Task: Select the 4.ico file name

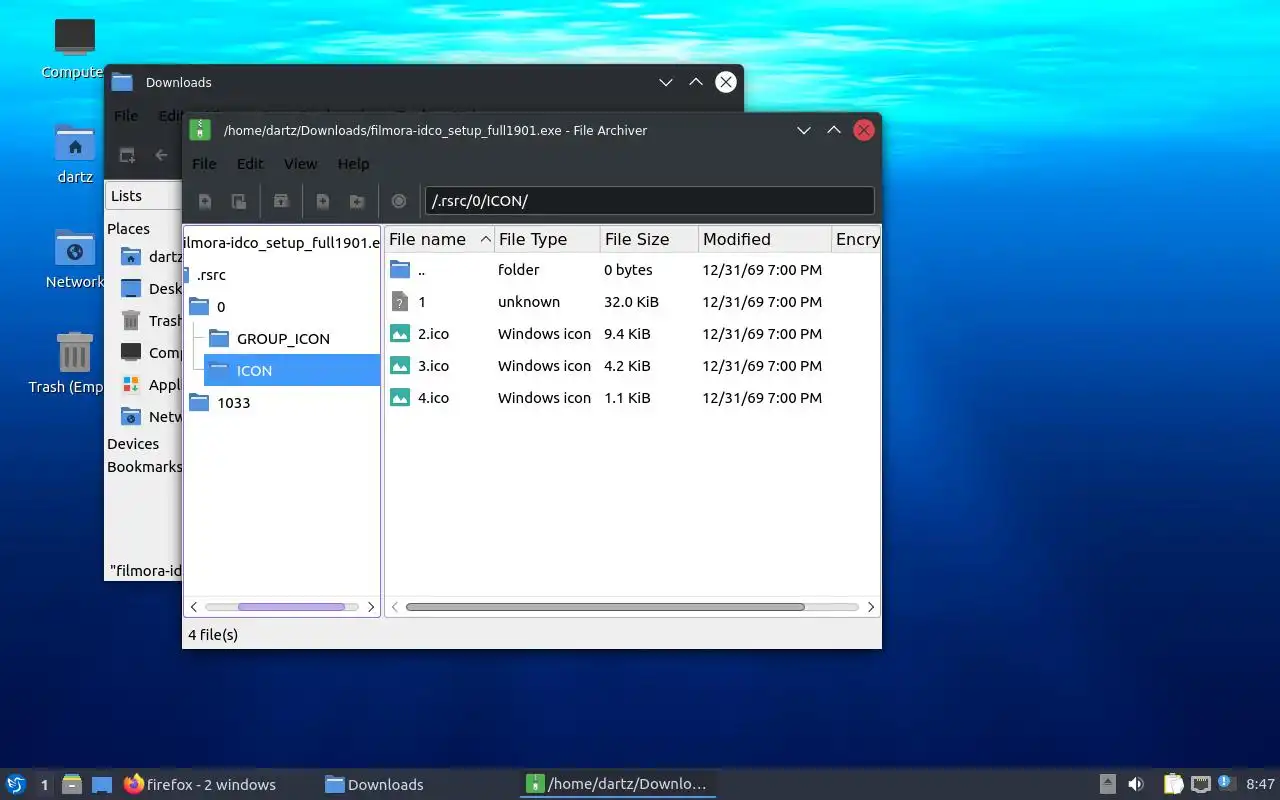Action: [433, 397]
